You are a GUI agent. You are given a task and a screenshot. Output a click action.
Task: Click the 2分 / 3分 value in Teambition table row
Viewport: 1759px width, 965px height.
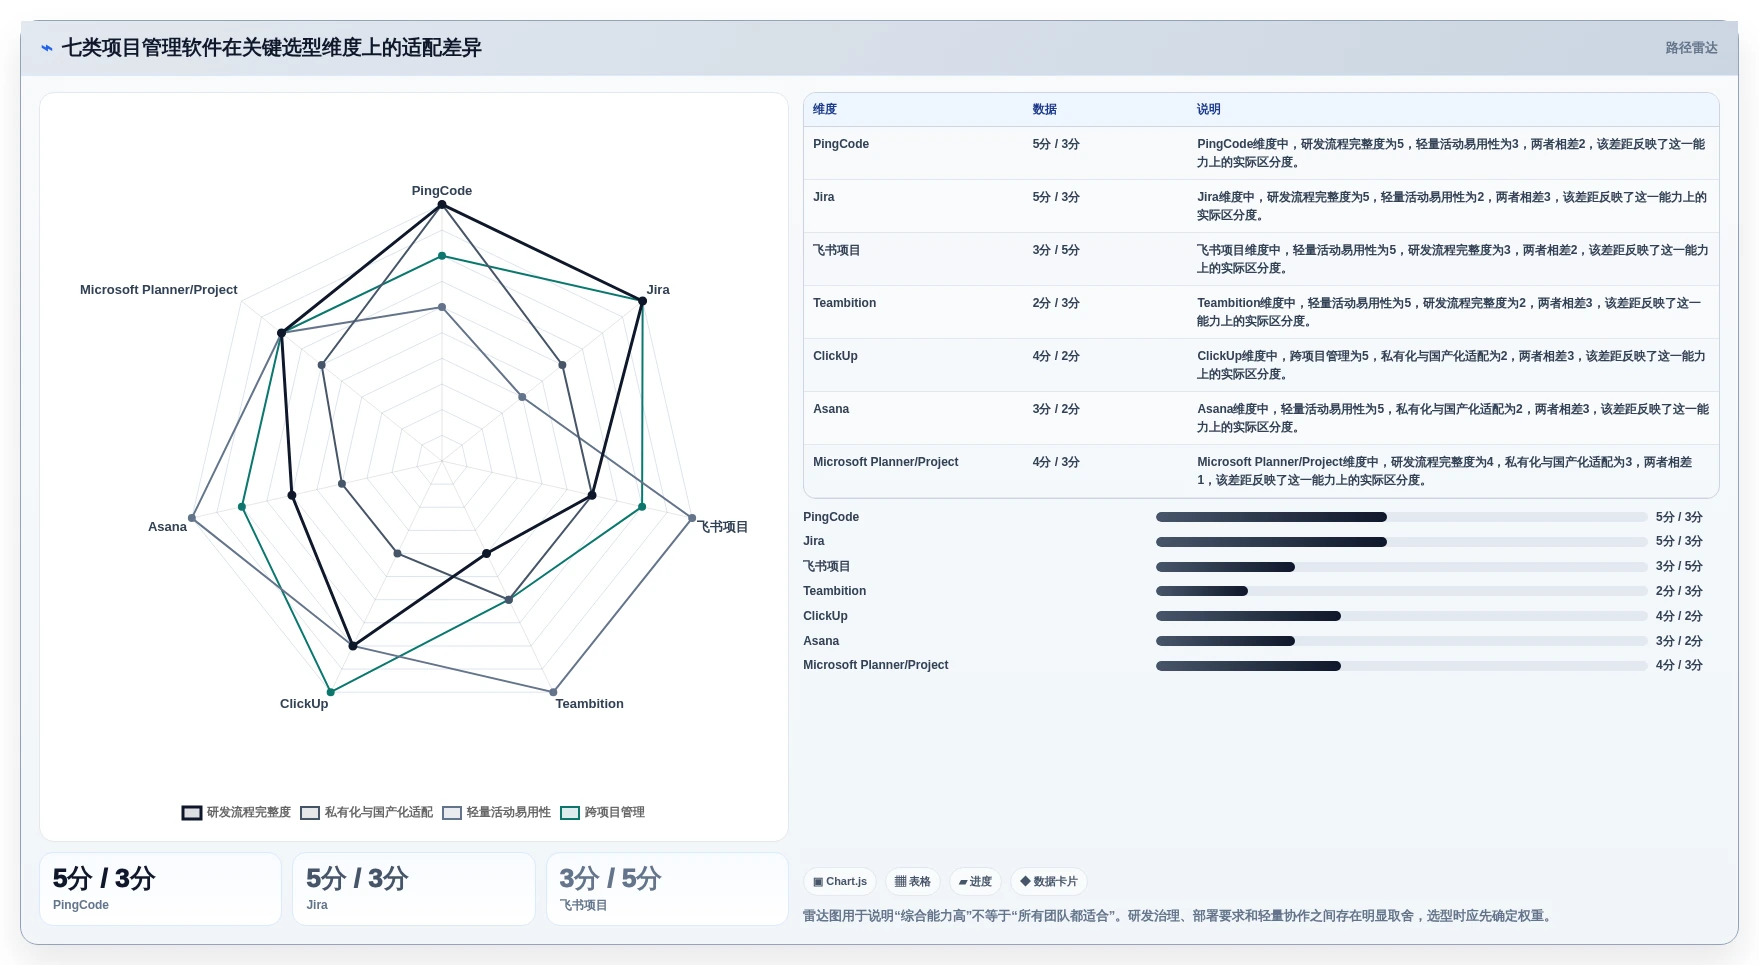tap(1056, 303)
